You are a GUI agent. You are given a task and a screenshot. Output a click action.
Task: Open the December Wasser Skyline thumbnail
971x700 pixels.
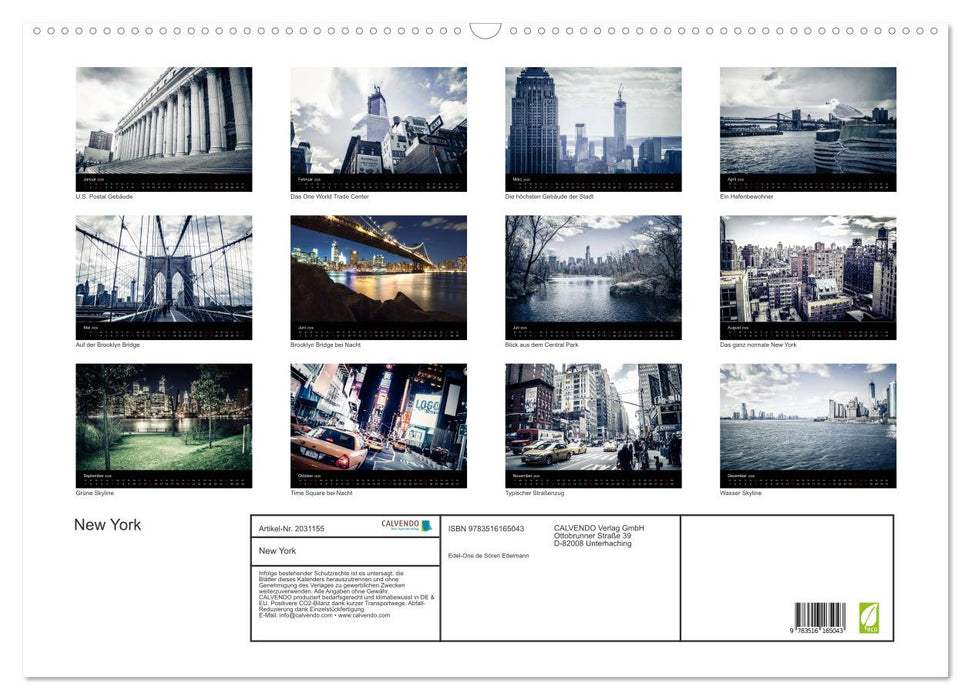807,426
